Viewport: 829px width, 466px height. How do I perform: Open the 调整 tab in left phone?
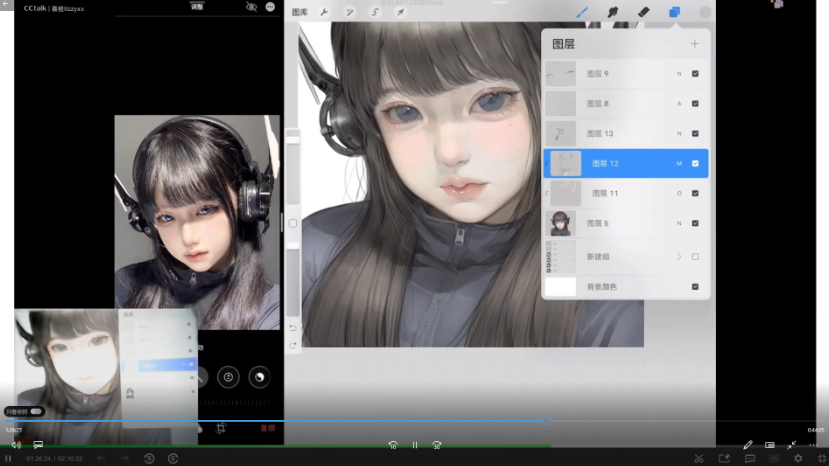(197, 7)
